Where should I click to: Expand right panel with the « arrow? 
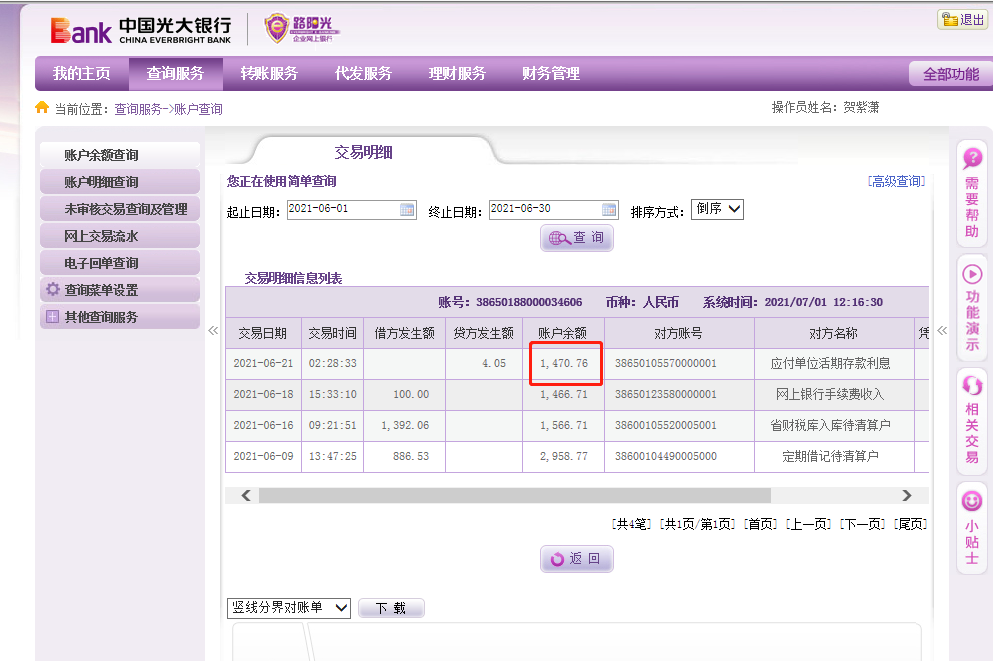pyautogui.click(x=941, y=331)
